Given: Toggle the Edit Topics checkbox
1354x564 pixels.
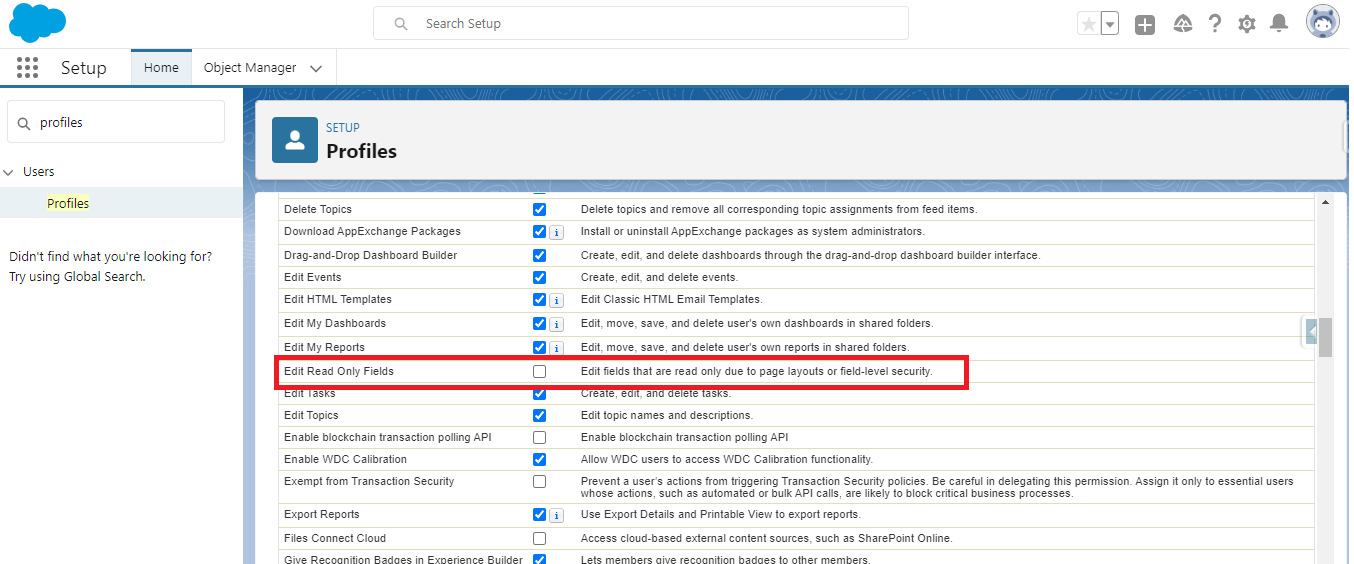Looking at the screenshot, I should pos(540,416).
